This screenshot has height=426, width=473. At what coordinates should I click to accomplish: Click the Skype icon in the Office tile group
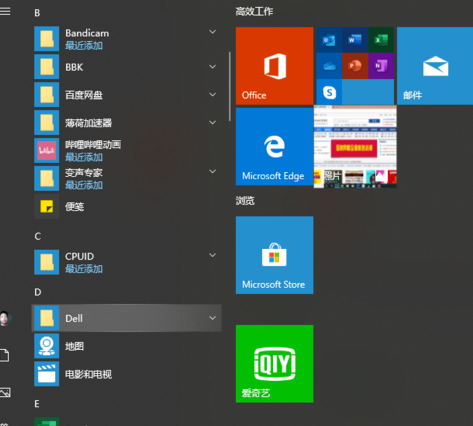(x=329, y=92)
